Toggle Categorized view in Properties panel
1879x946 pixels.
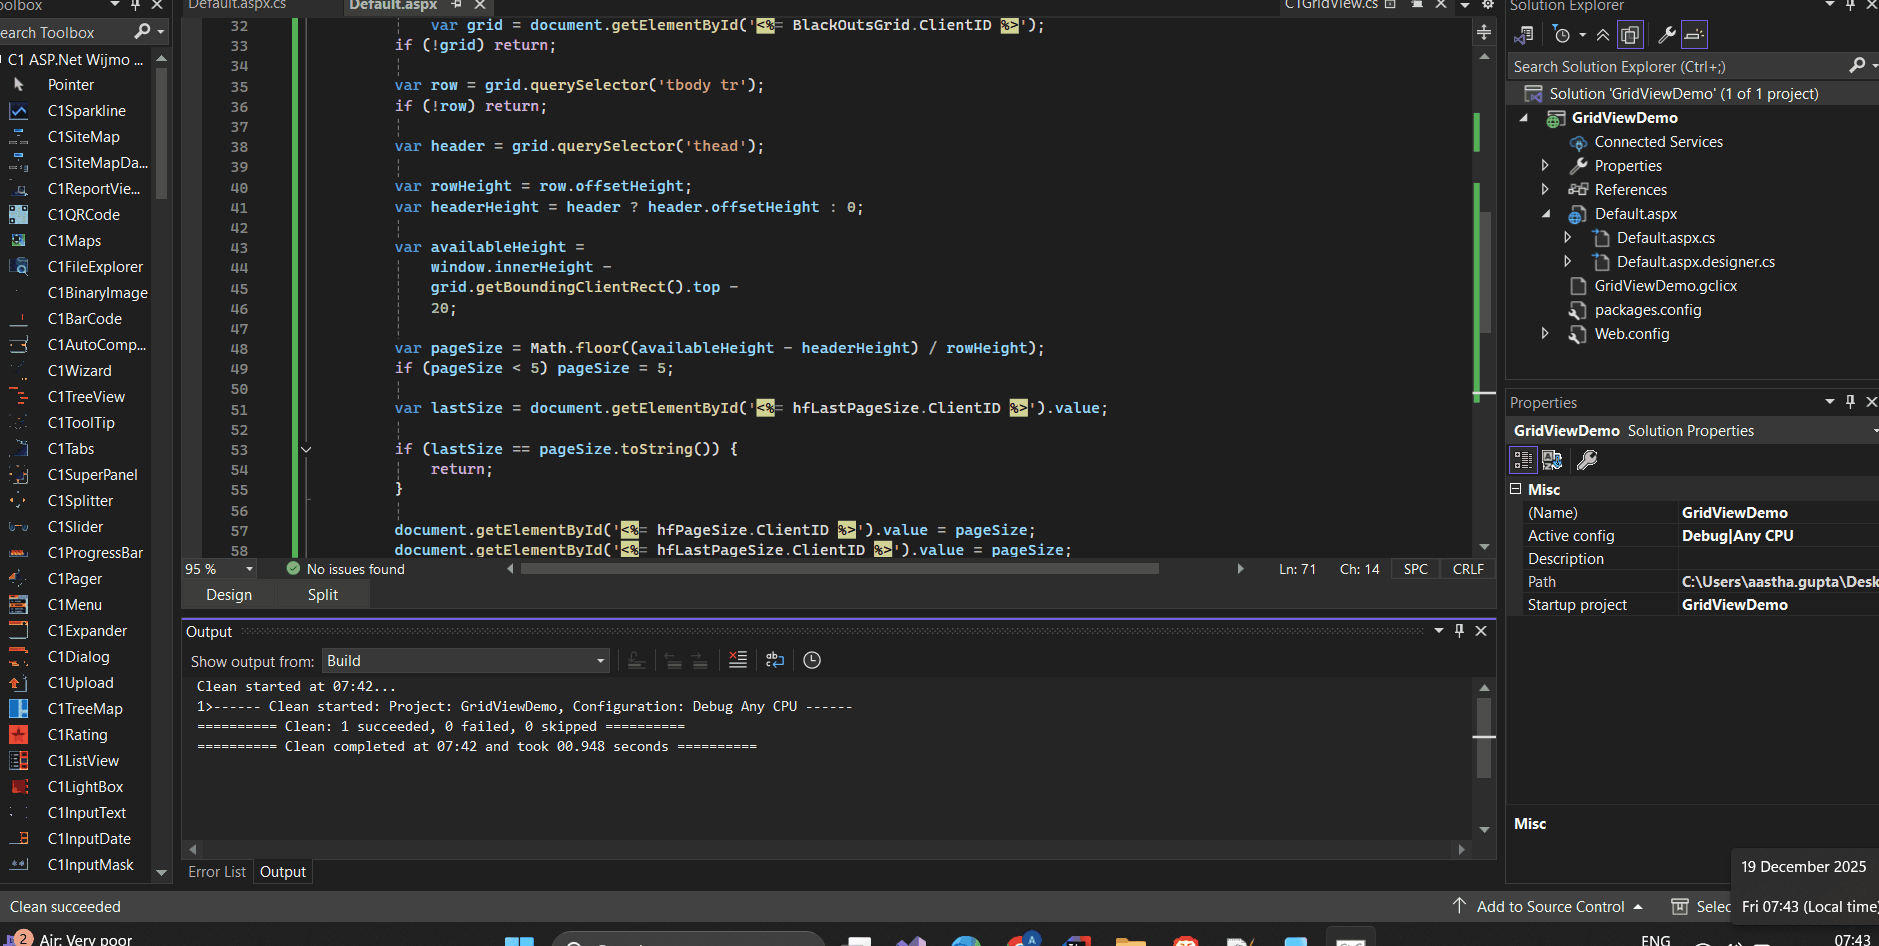1522,460
